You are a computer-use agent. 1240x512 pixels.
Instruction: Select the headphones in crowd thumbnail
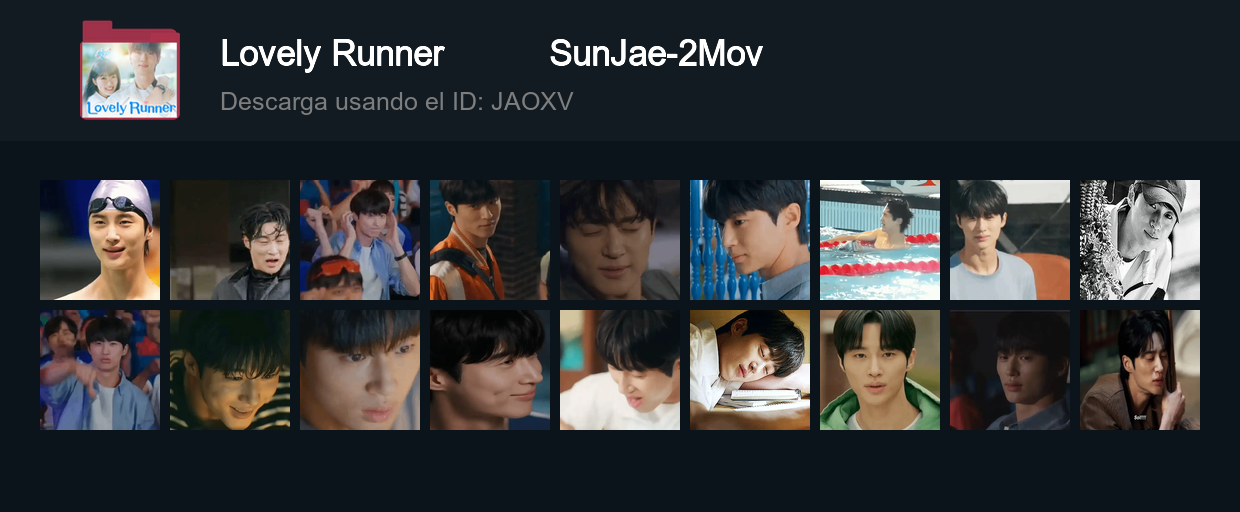[360, 240]
